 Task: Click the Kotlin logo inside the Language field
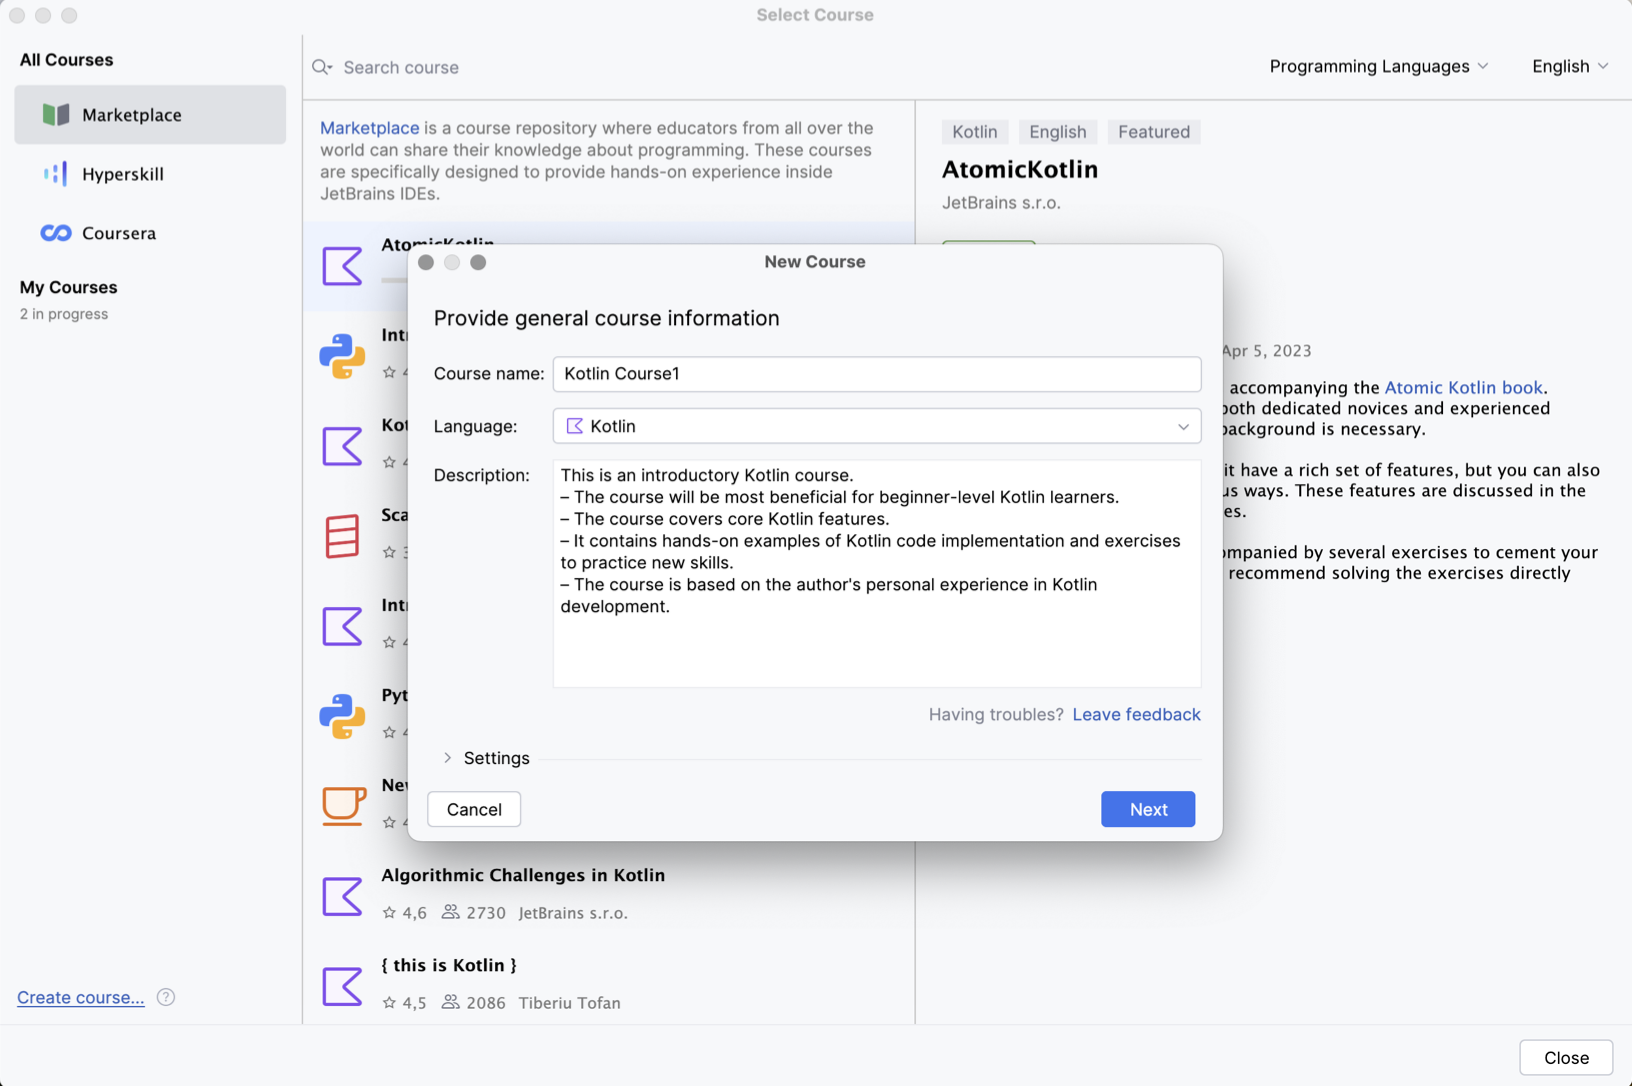coord(575,426)
